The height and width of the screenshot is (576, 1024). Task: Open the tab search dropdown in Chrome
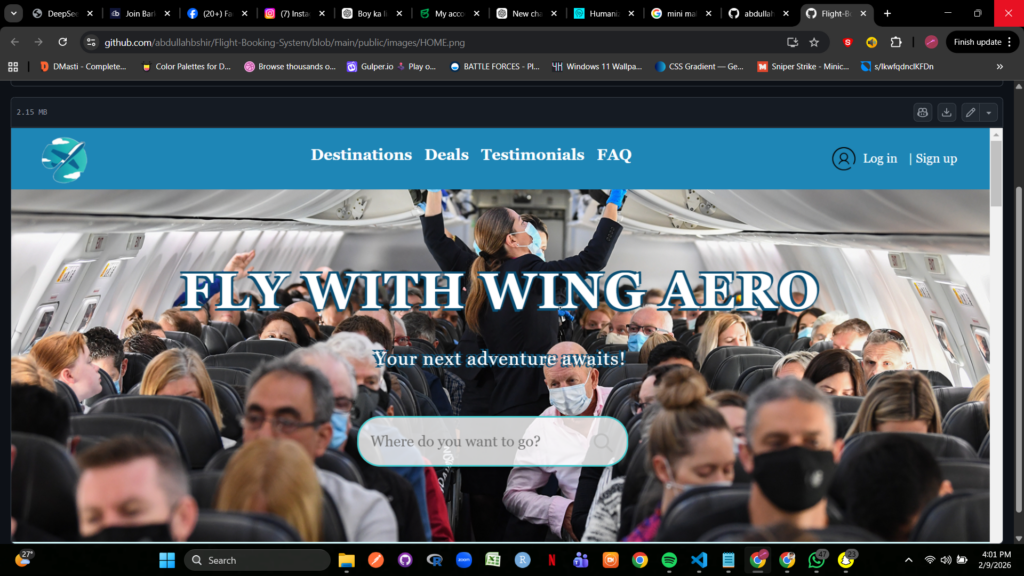click(x=13, y=13)
